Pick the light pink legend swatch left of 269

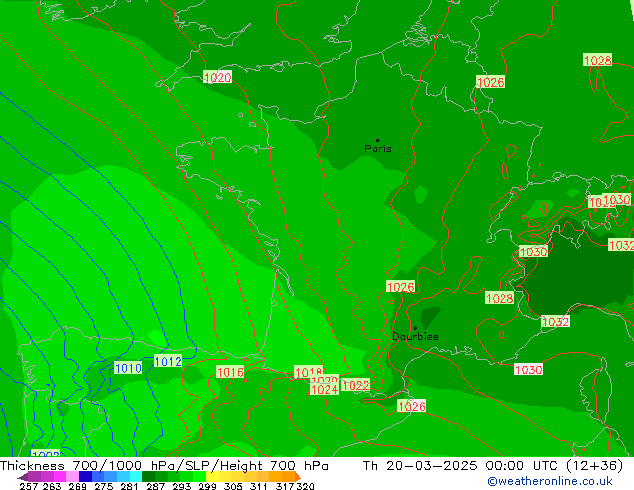(x=72, y=477)
